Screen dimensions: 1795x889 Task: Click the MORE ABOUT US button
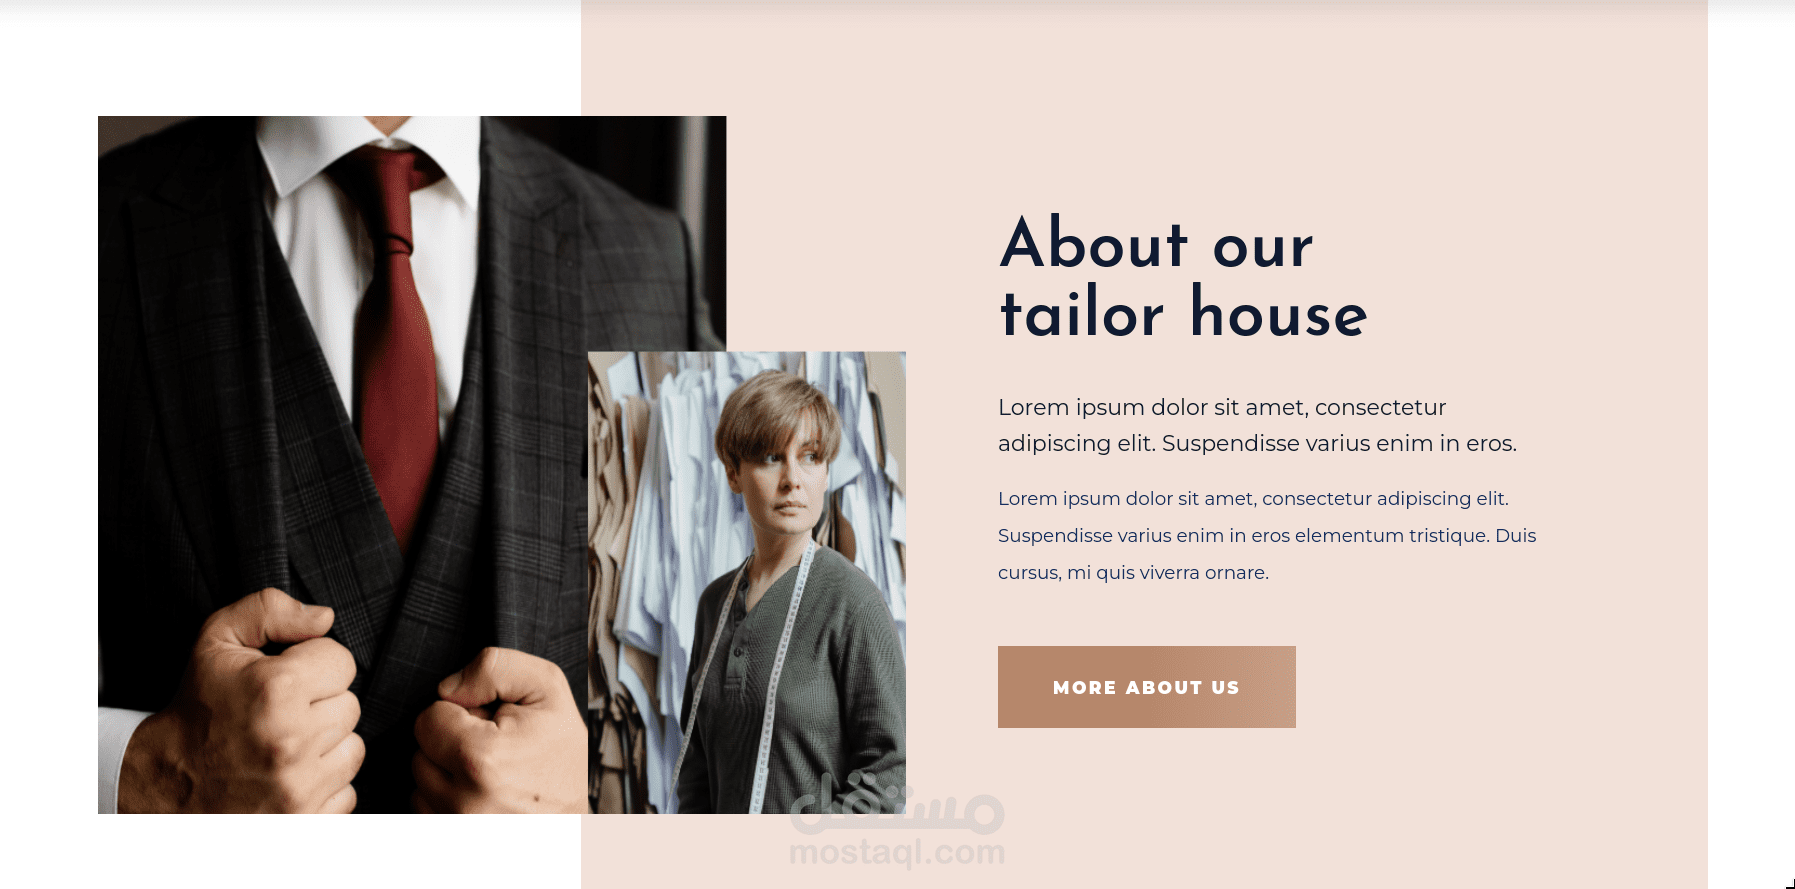click(1146, 687)
